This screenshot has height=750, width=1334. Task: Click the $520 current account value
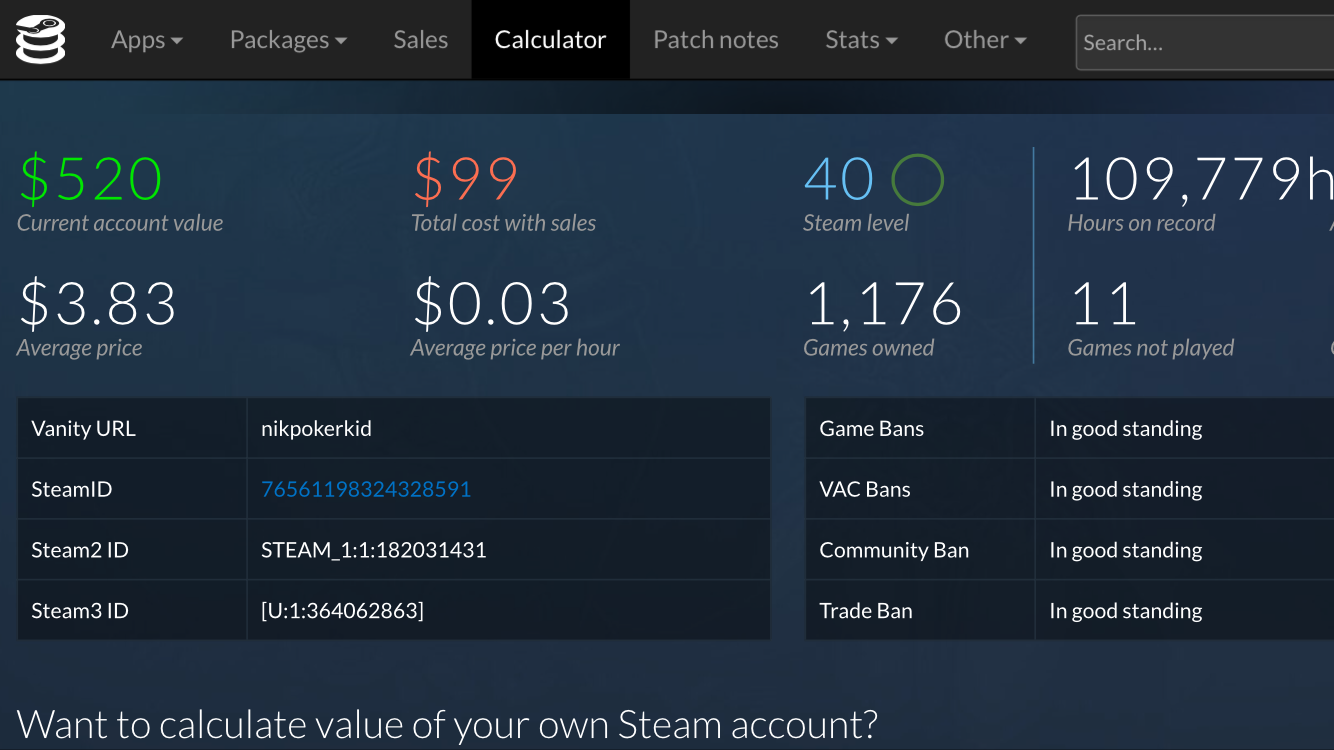point(91,180)
